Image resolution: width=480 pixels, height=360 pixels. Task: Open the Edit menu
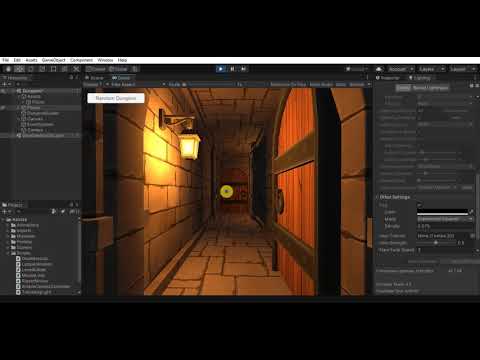pos(17,60)
